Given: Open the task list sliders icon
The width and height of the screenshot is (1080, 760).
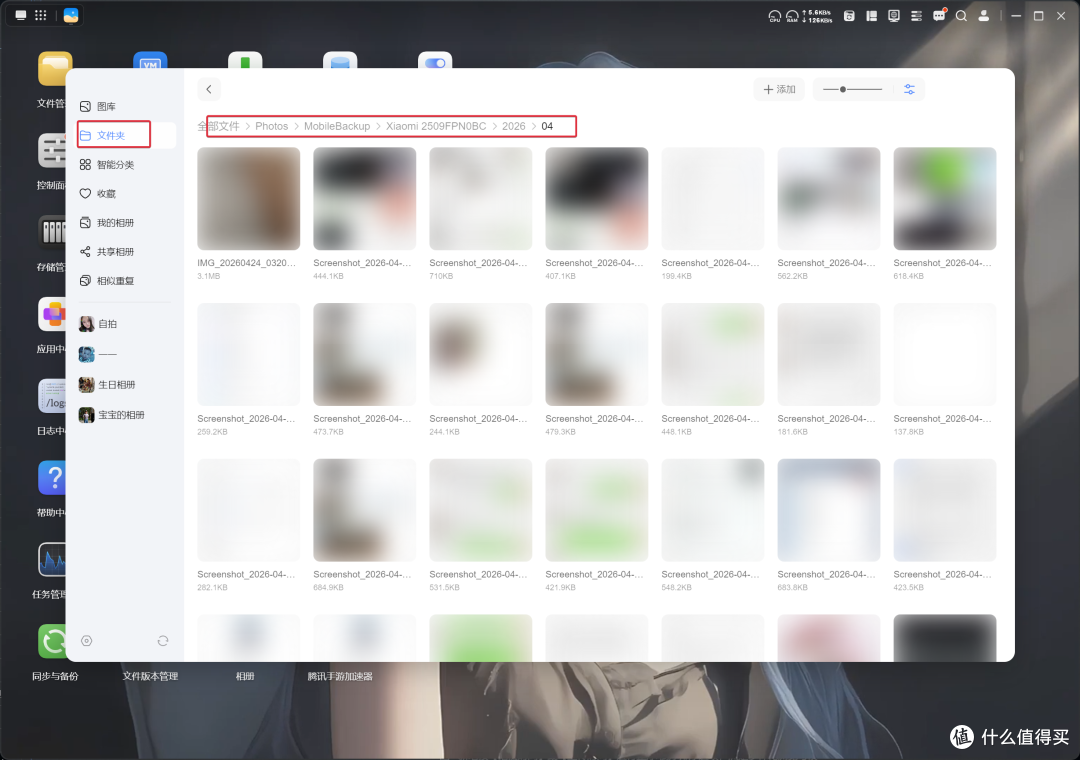Looking at the screenshot, I should tap(916, 16).
